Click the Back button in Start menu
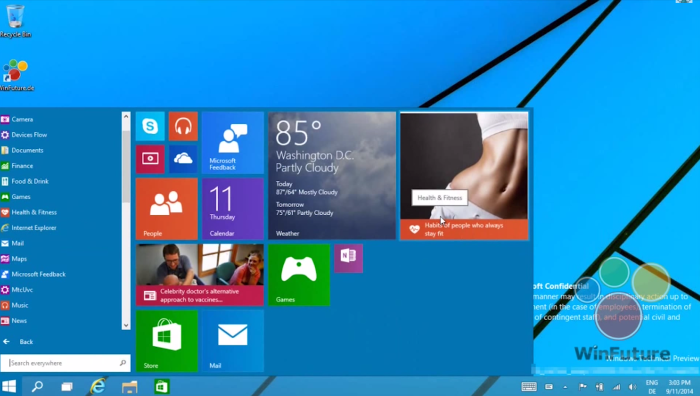This screenshot has width=700, height=396. [18, 342]
